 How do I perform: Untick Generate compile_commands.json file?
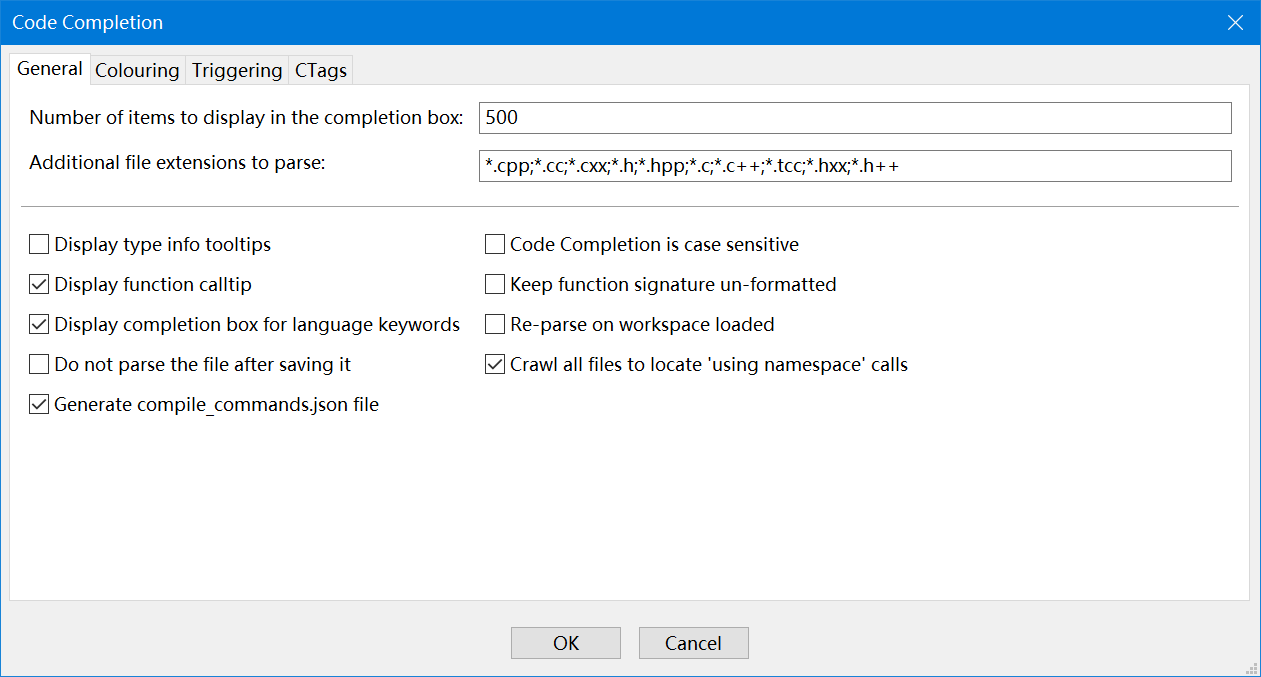39,405
